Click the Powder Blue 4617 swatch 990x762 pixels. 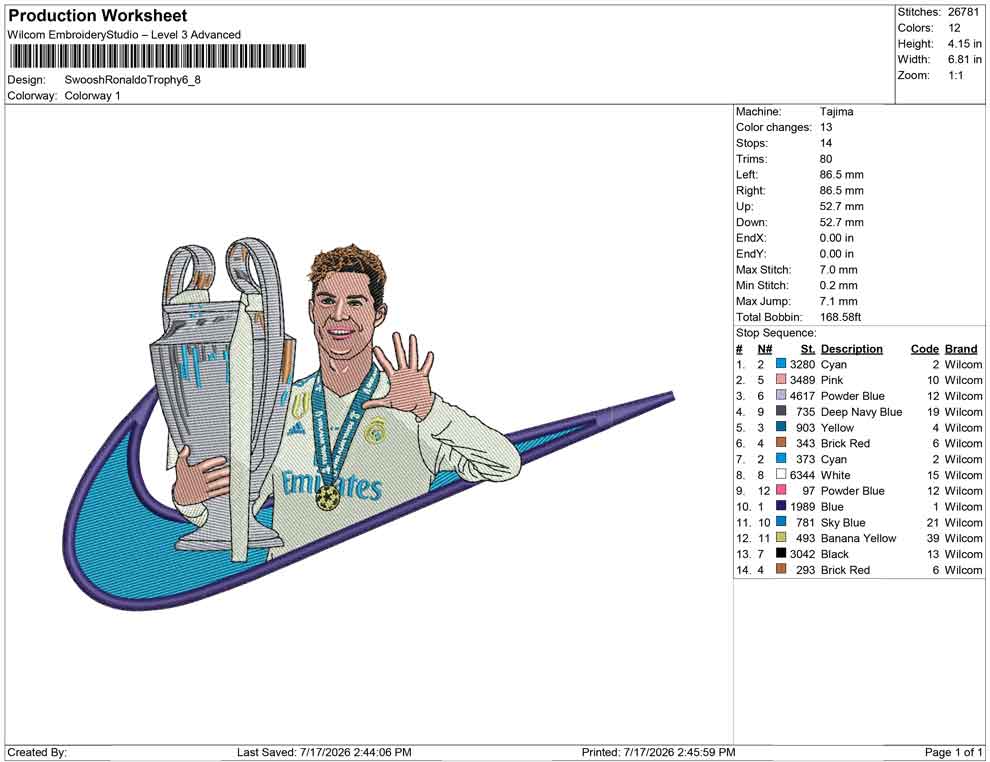tap(781, 395)
